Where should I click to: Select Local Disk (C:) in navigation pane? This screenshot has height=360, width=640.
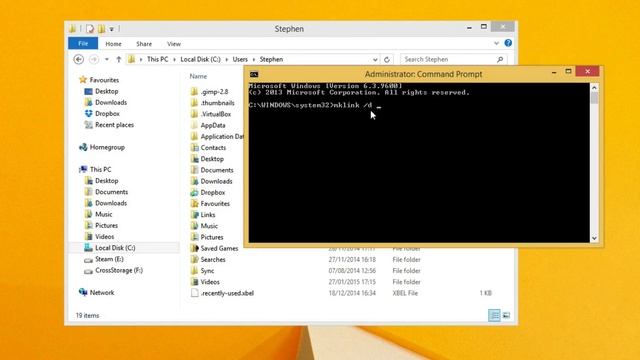pos(115,248)
